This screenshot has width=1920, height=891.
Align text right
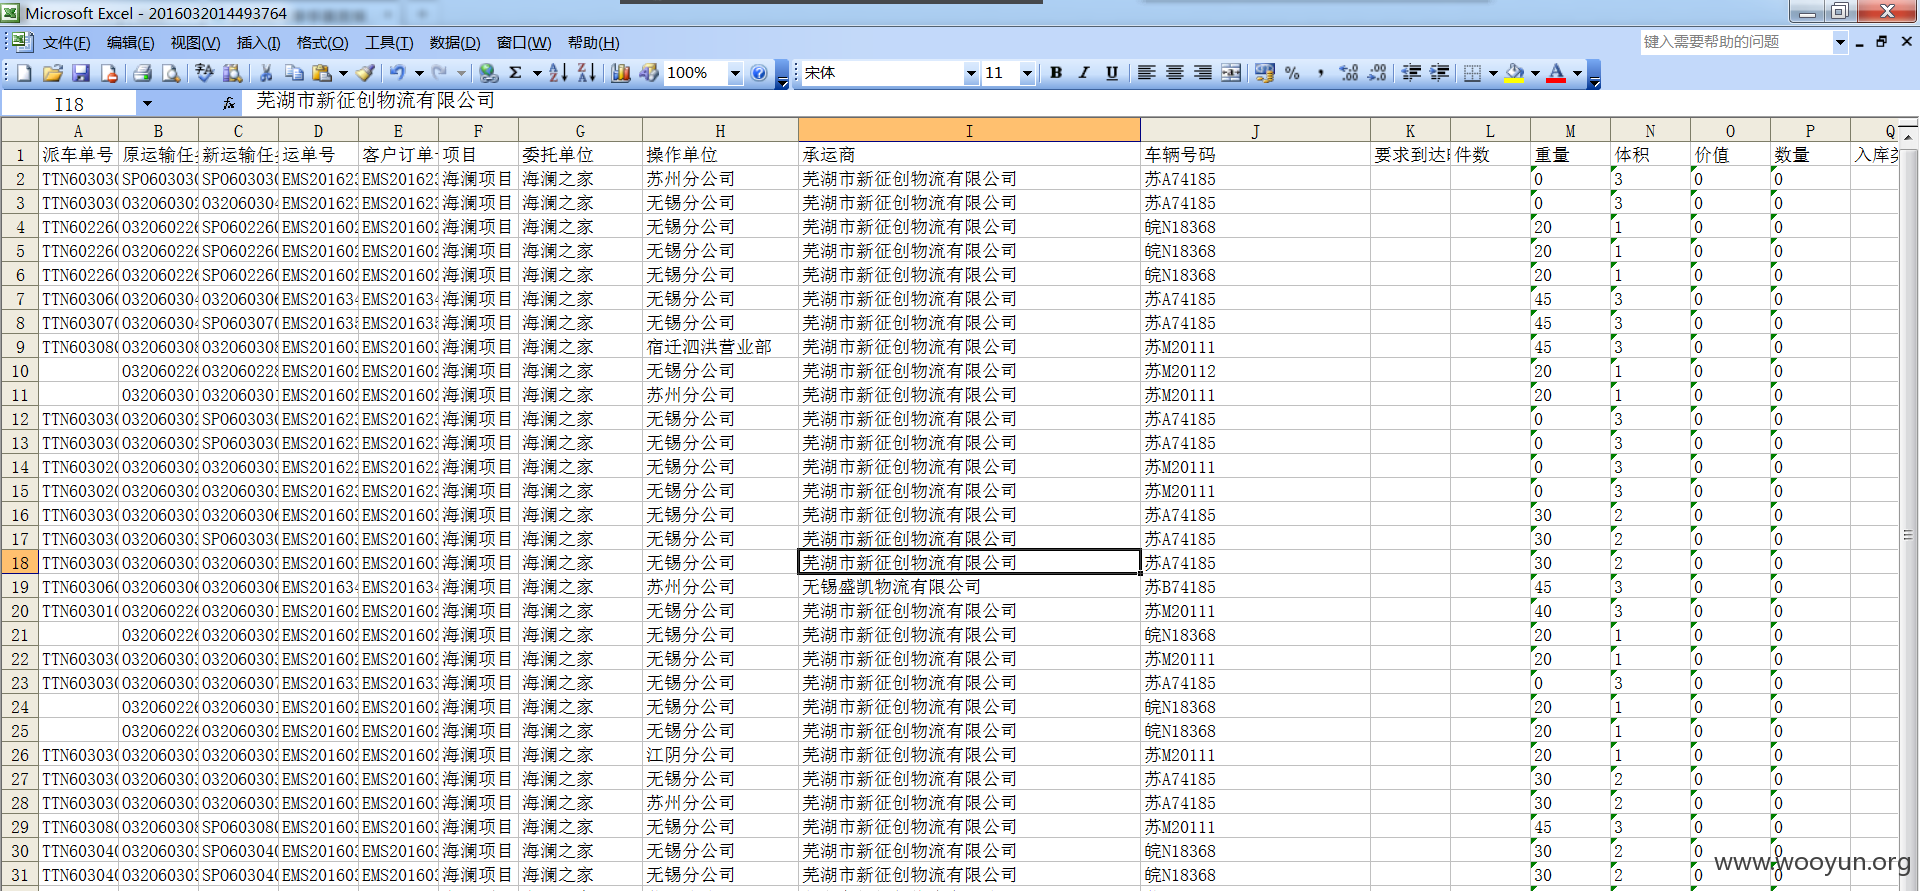coord(1203,73)
